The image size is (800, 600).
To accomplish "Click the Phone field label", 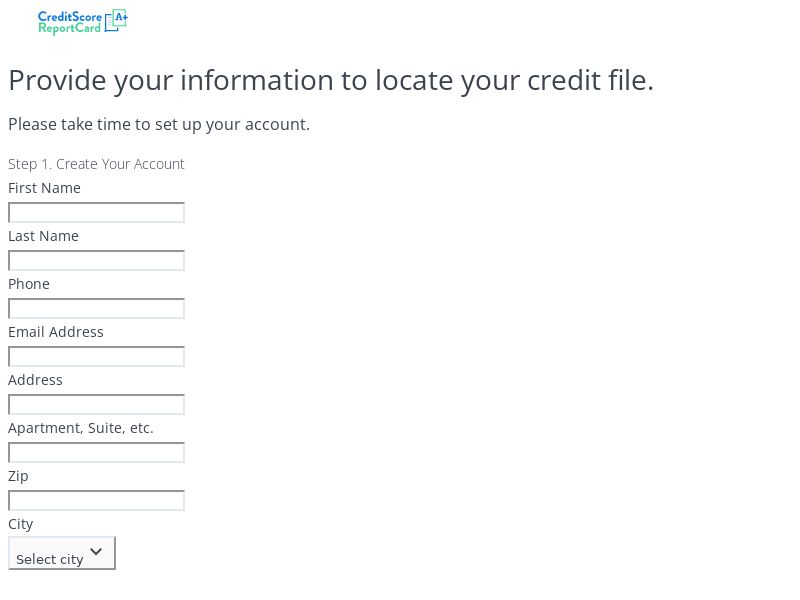I will pos(28,283).
